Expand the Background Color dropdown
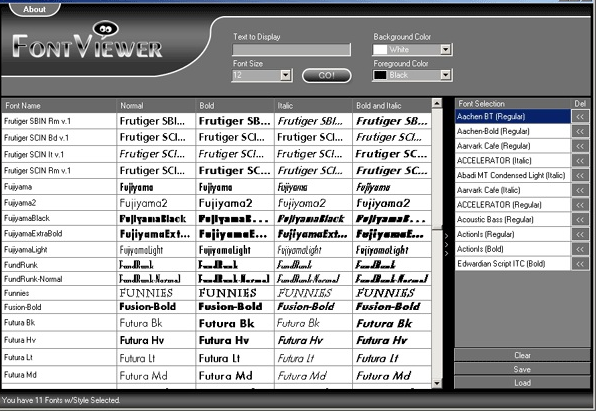 pyautogui.click(x=445, y=49)
